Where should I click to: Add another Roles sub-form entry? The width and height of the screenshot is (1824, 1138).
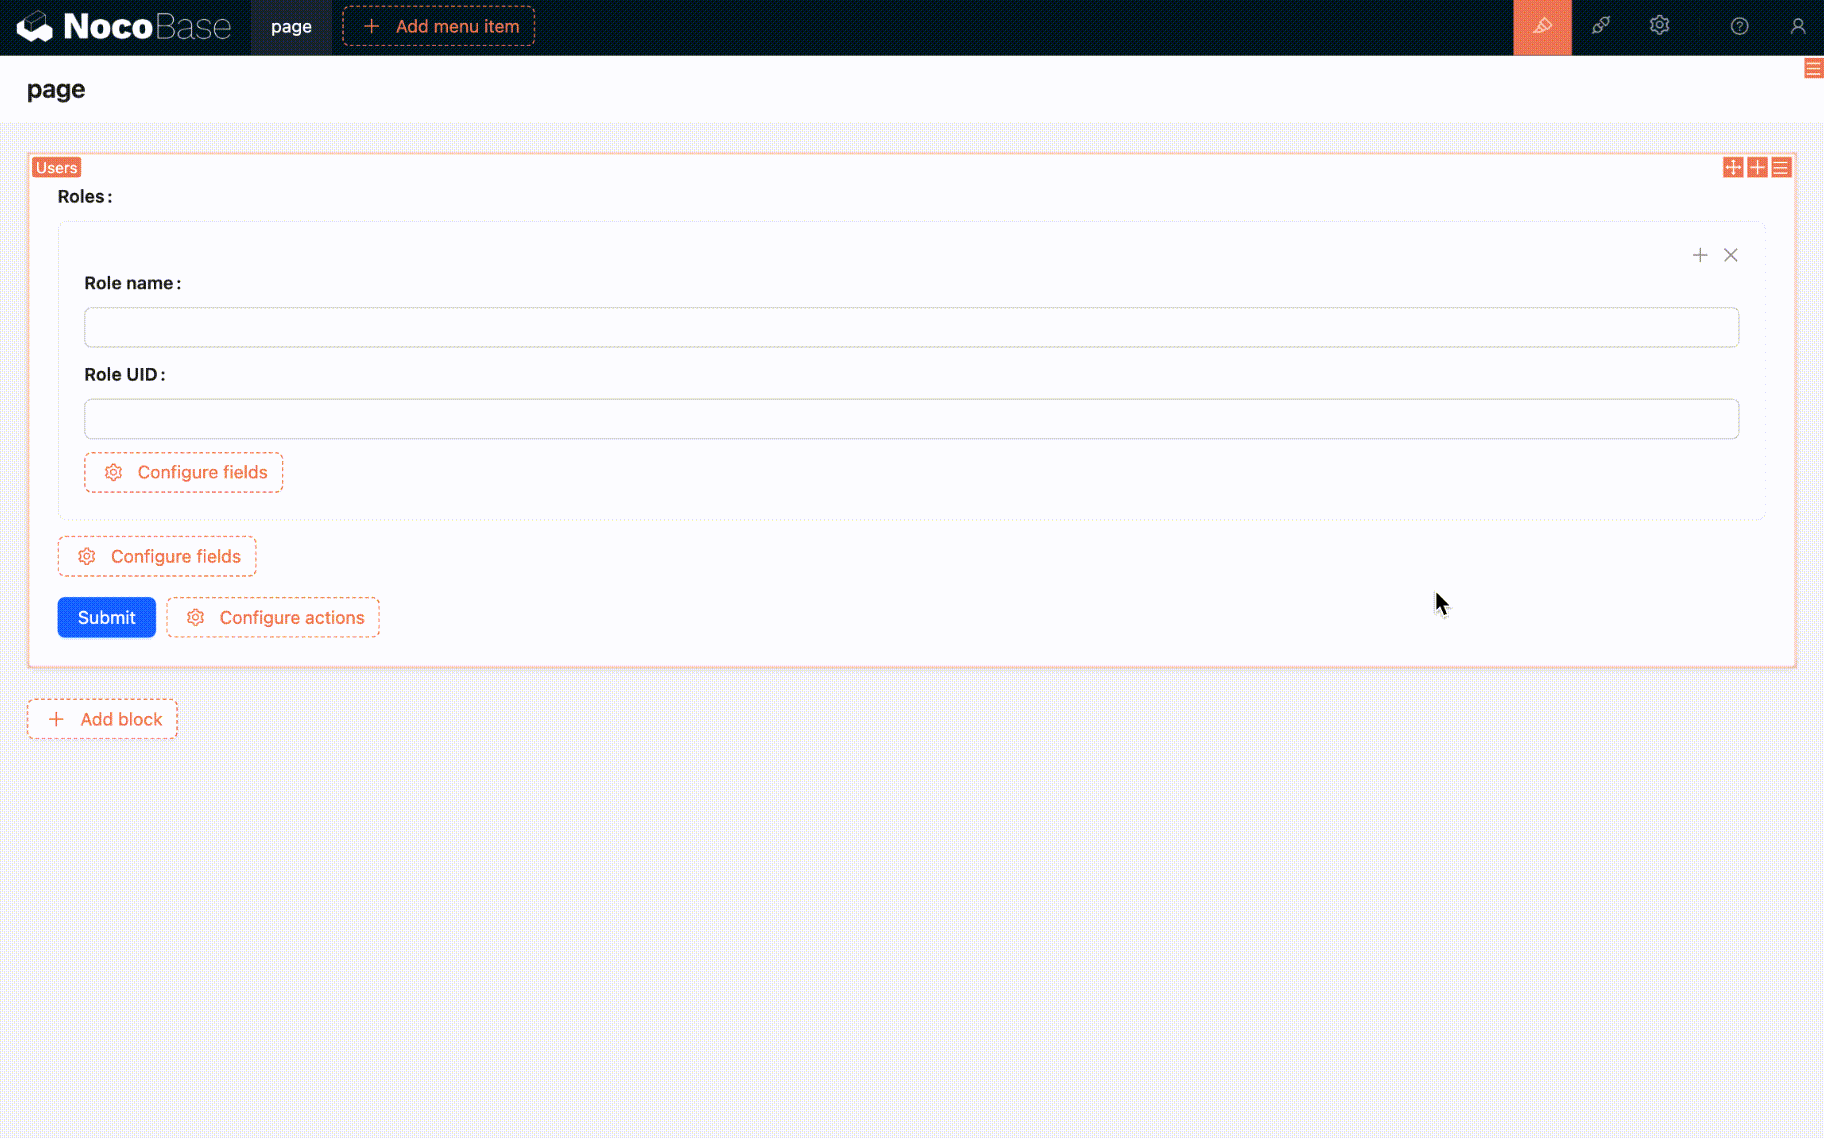[x=1699, y=256]
